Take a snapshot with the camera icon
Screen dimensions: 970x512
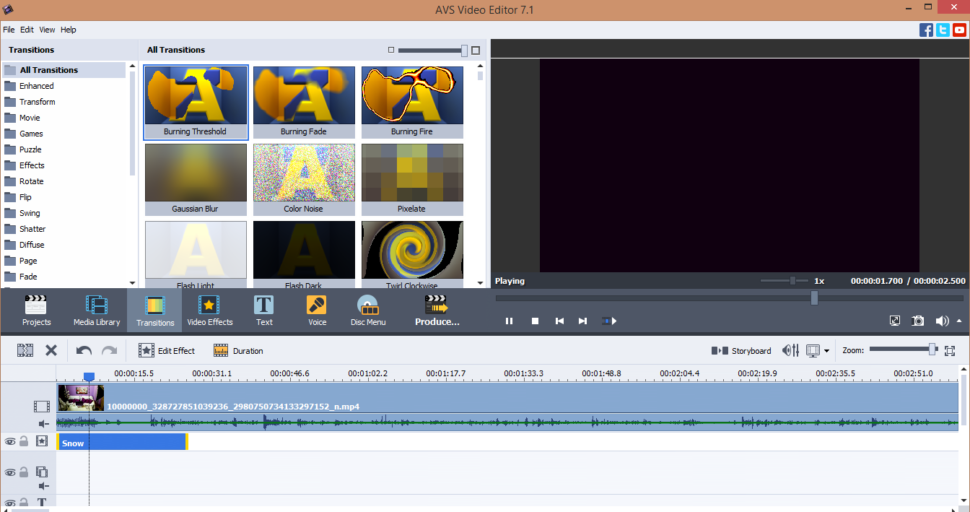[x=918, y=320]
